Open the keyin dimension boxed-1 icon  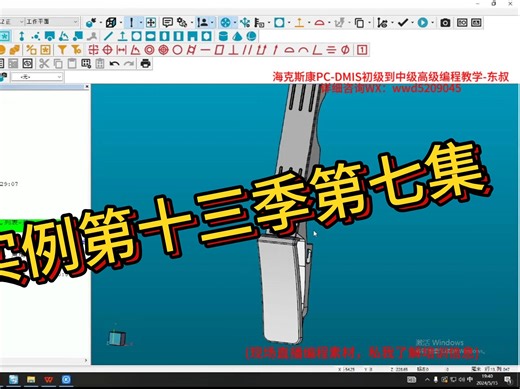click(x=362, y=50)
